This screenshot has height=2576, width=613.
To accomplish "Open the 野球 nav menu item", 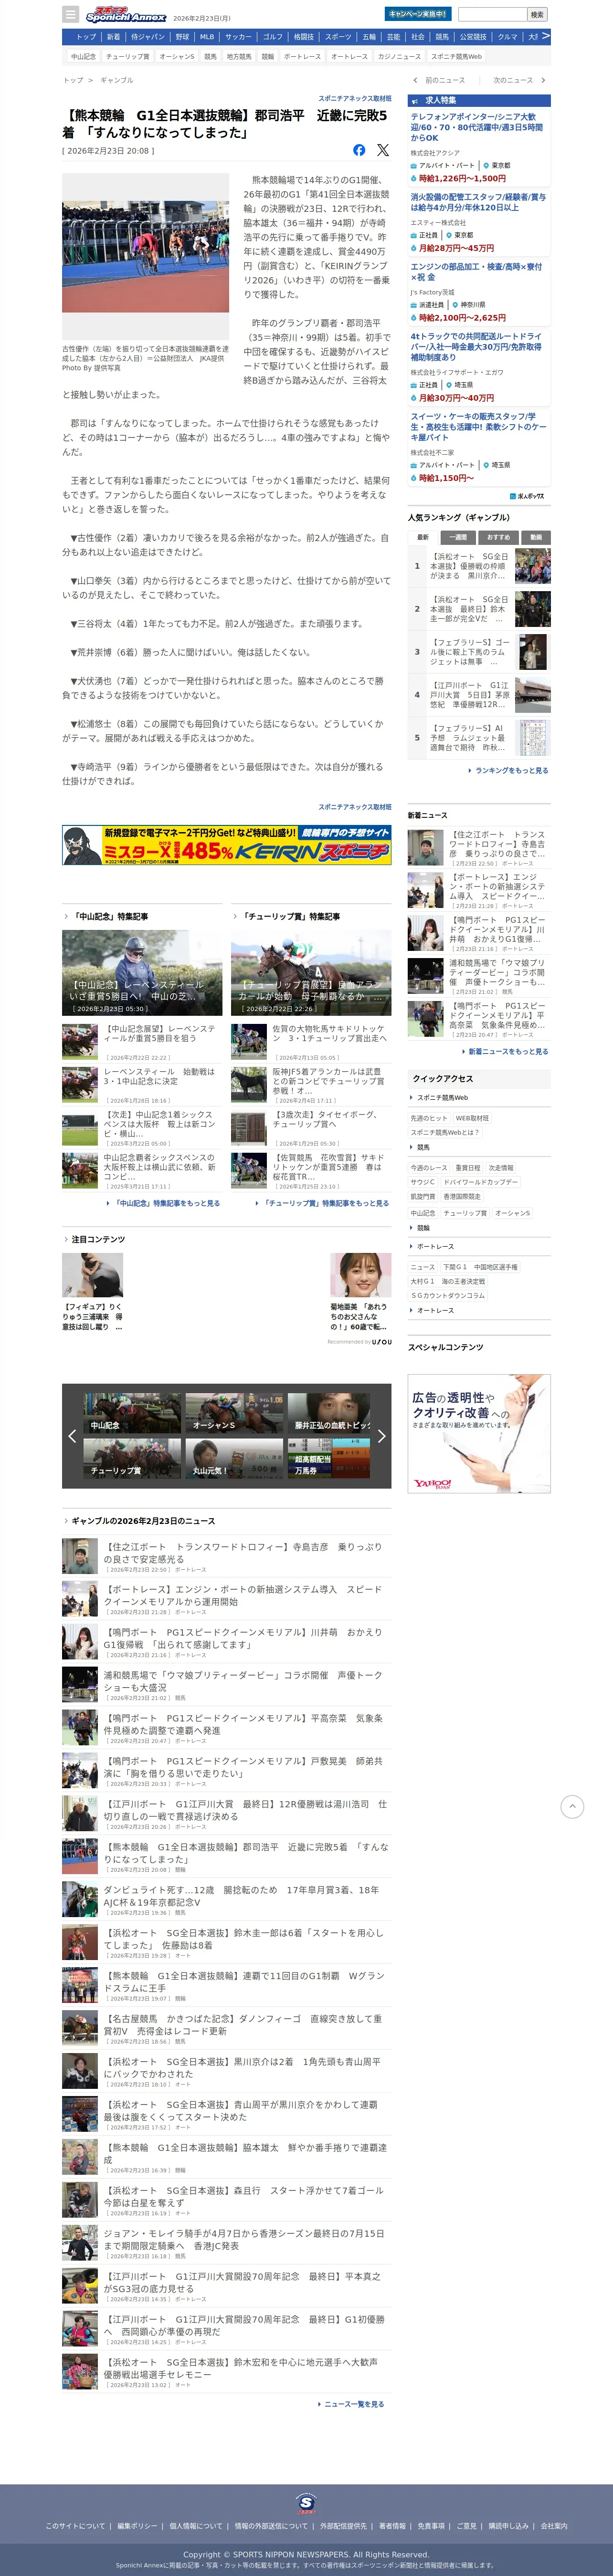I will click(x=182, y=37).
